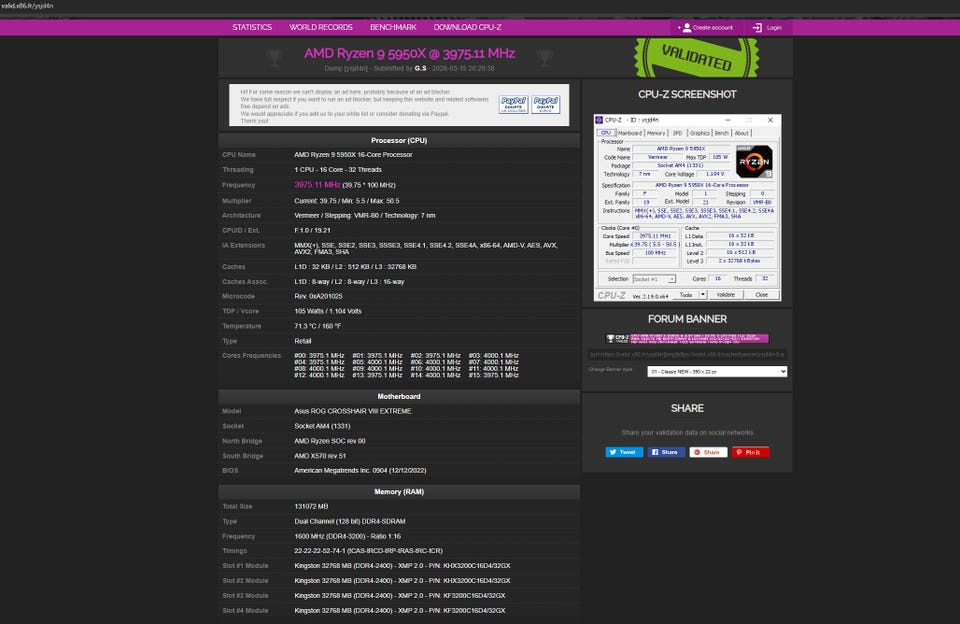This screenshot has width=960, height=624.
Task: Click the Login door icon
Action: pyautogui.click(x=757, y=28)
